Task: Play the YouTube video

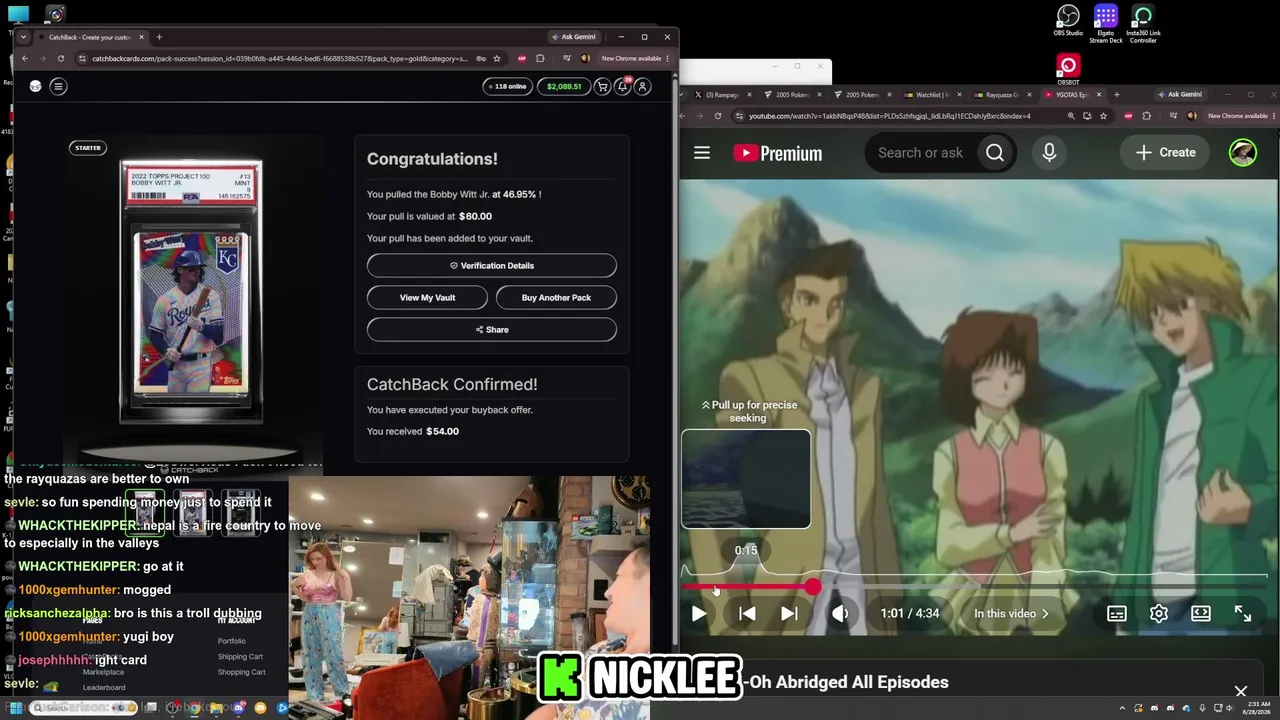Action: coord(699,614)
